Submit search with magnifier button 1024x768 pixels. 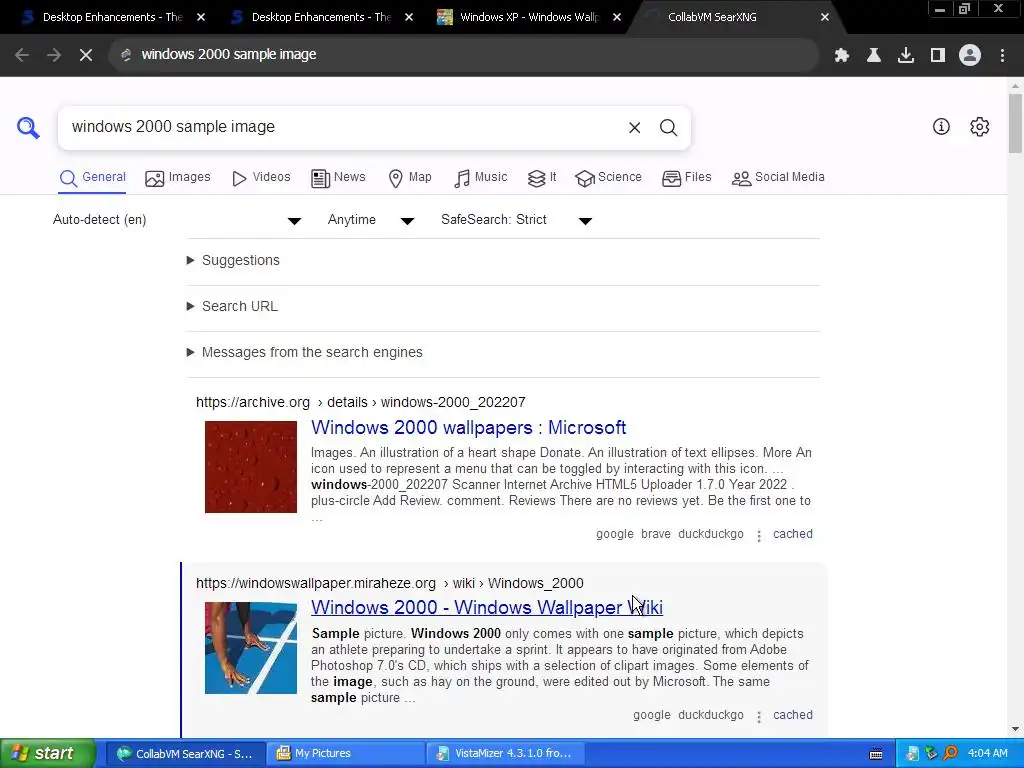click(x=668, y=127)
